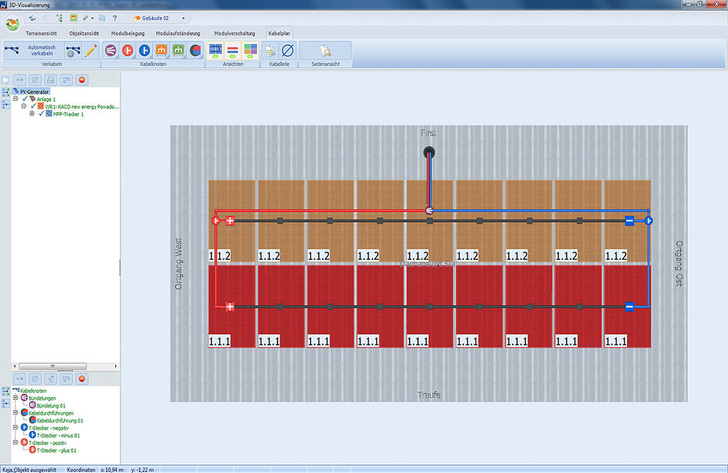Toggle the Anlage 1 checkmark
Viewport: 728px width, 473px height.
(25, 99)
